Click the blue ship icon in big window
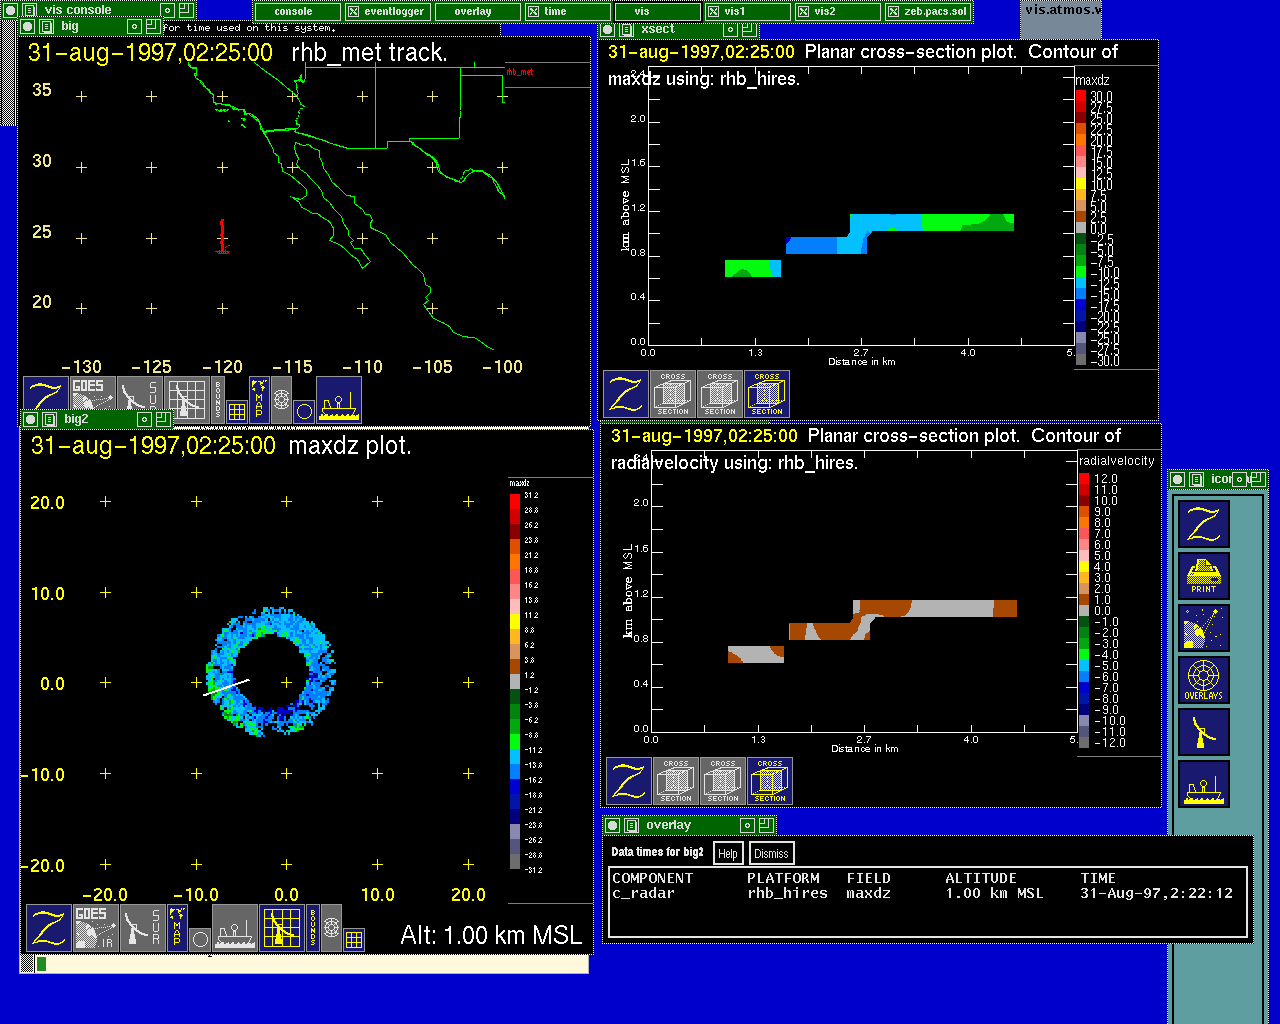Screen dimensions: 1280x1024 coord(339,399)
